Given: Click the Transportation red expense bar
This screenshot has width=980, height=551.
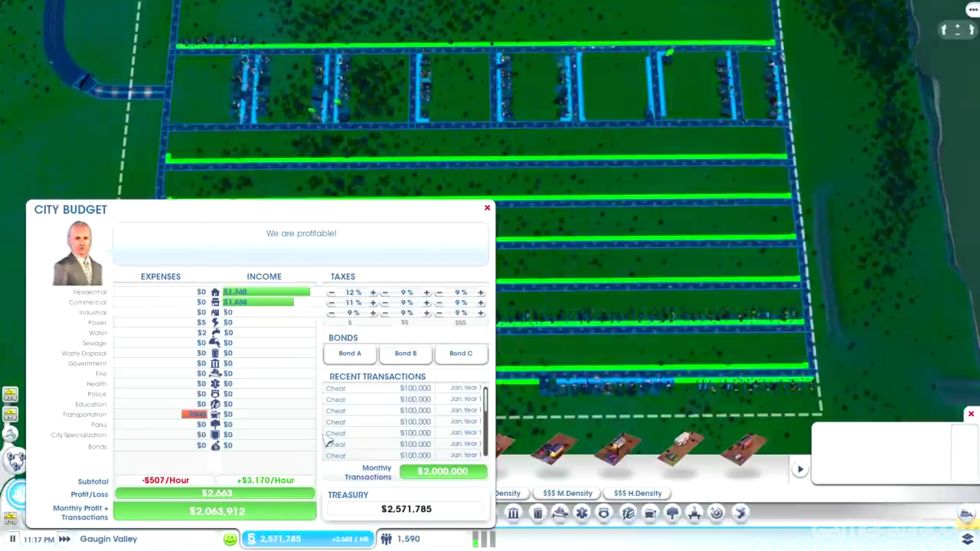Looking at the screenshot, I should point(194,414).
